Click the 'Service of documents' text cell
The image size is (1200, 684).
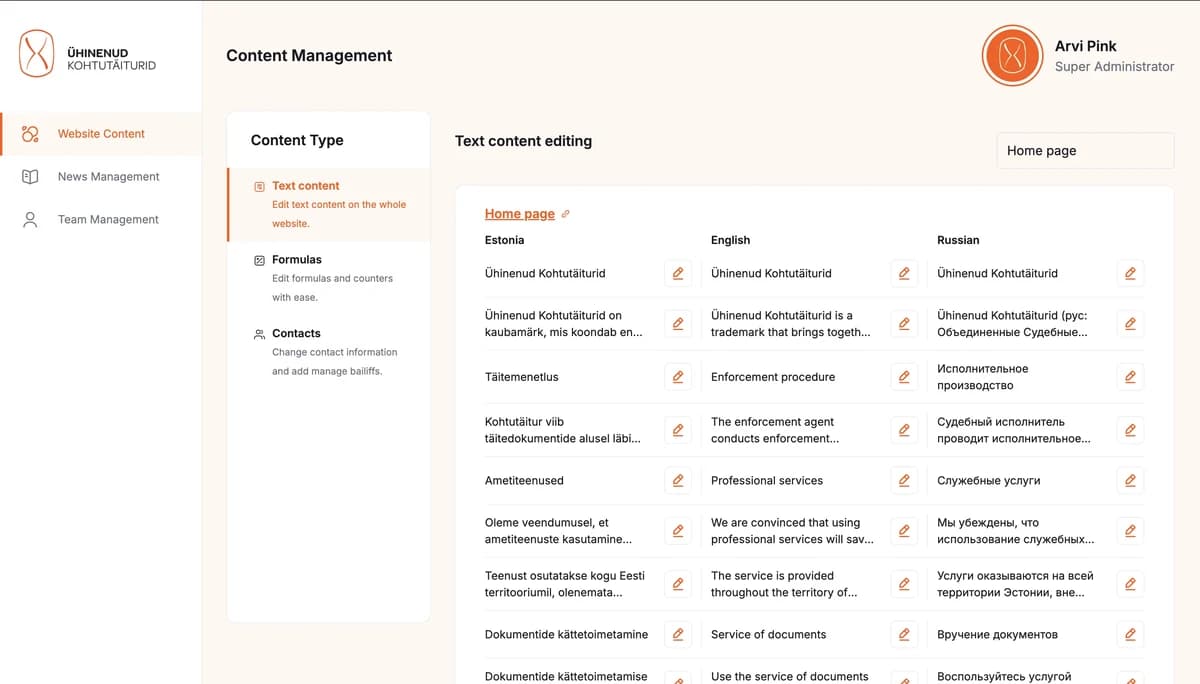point(768,635)
